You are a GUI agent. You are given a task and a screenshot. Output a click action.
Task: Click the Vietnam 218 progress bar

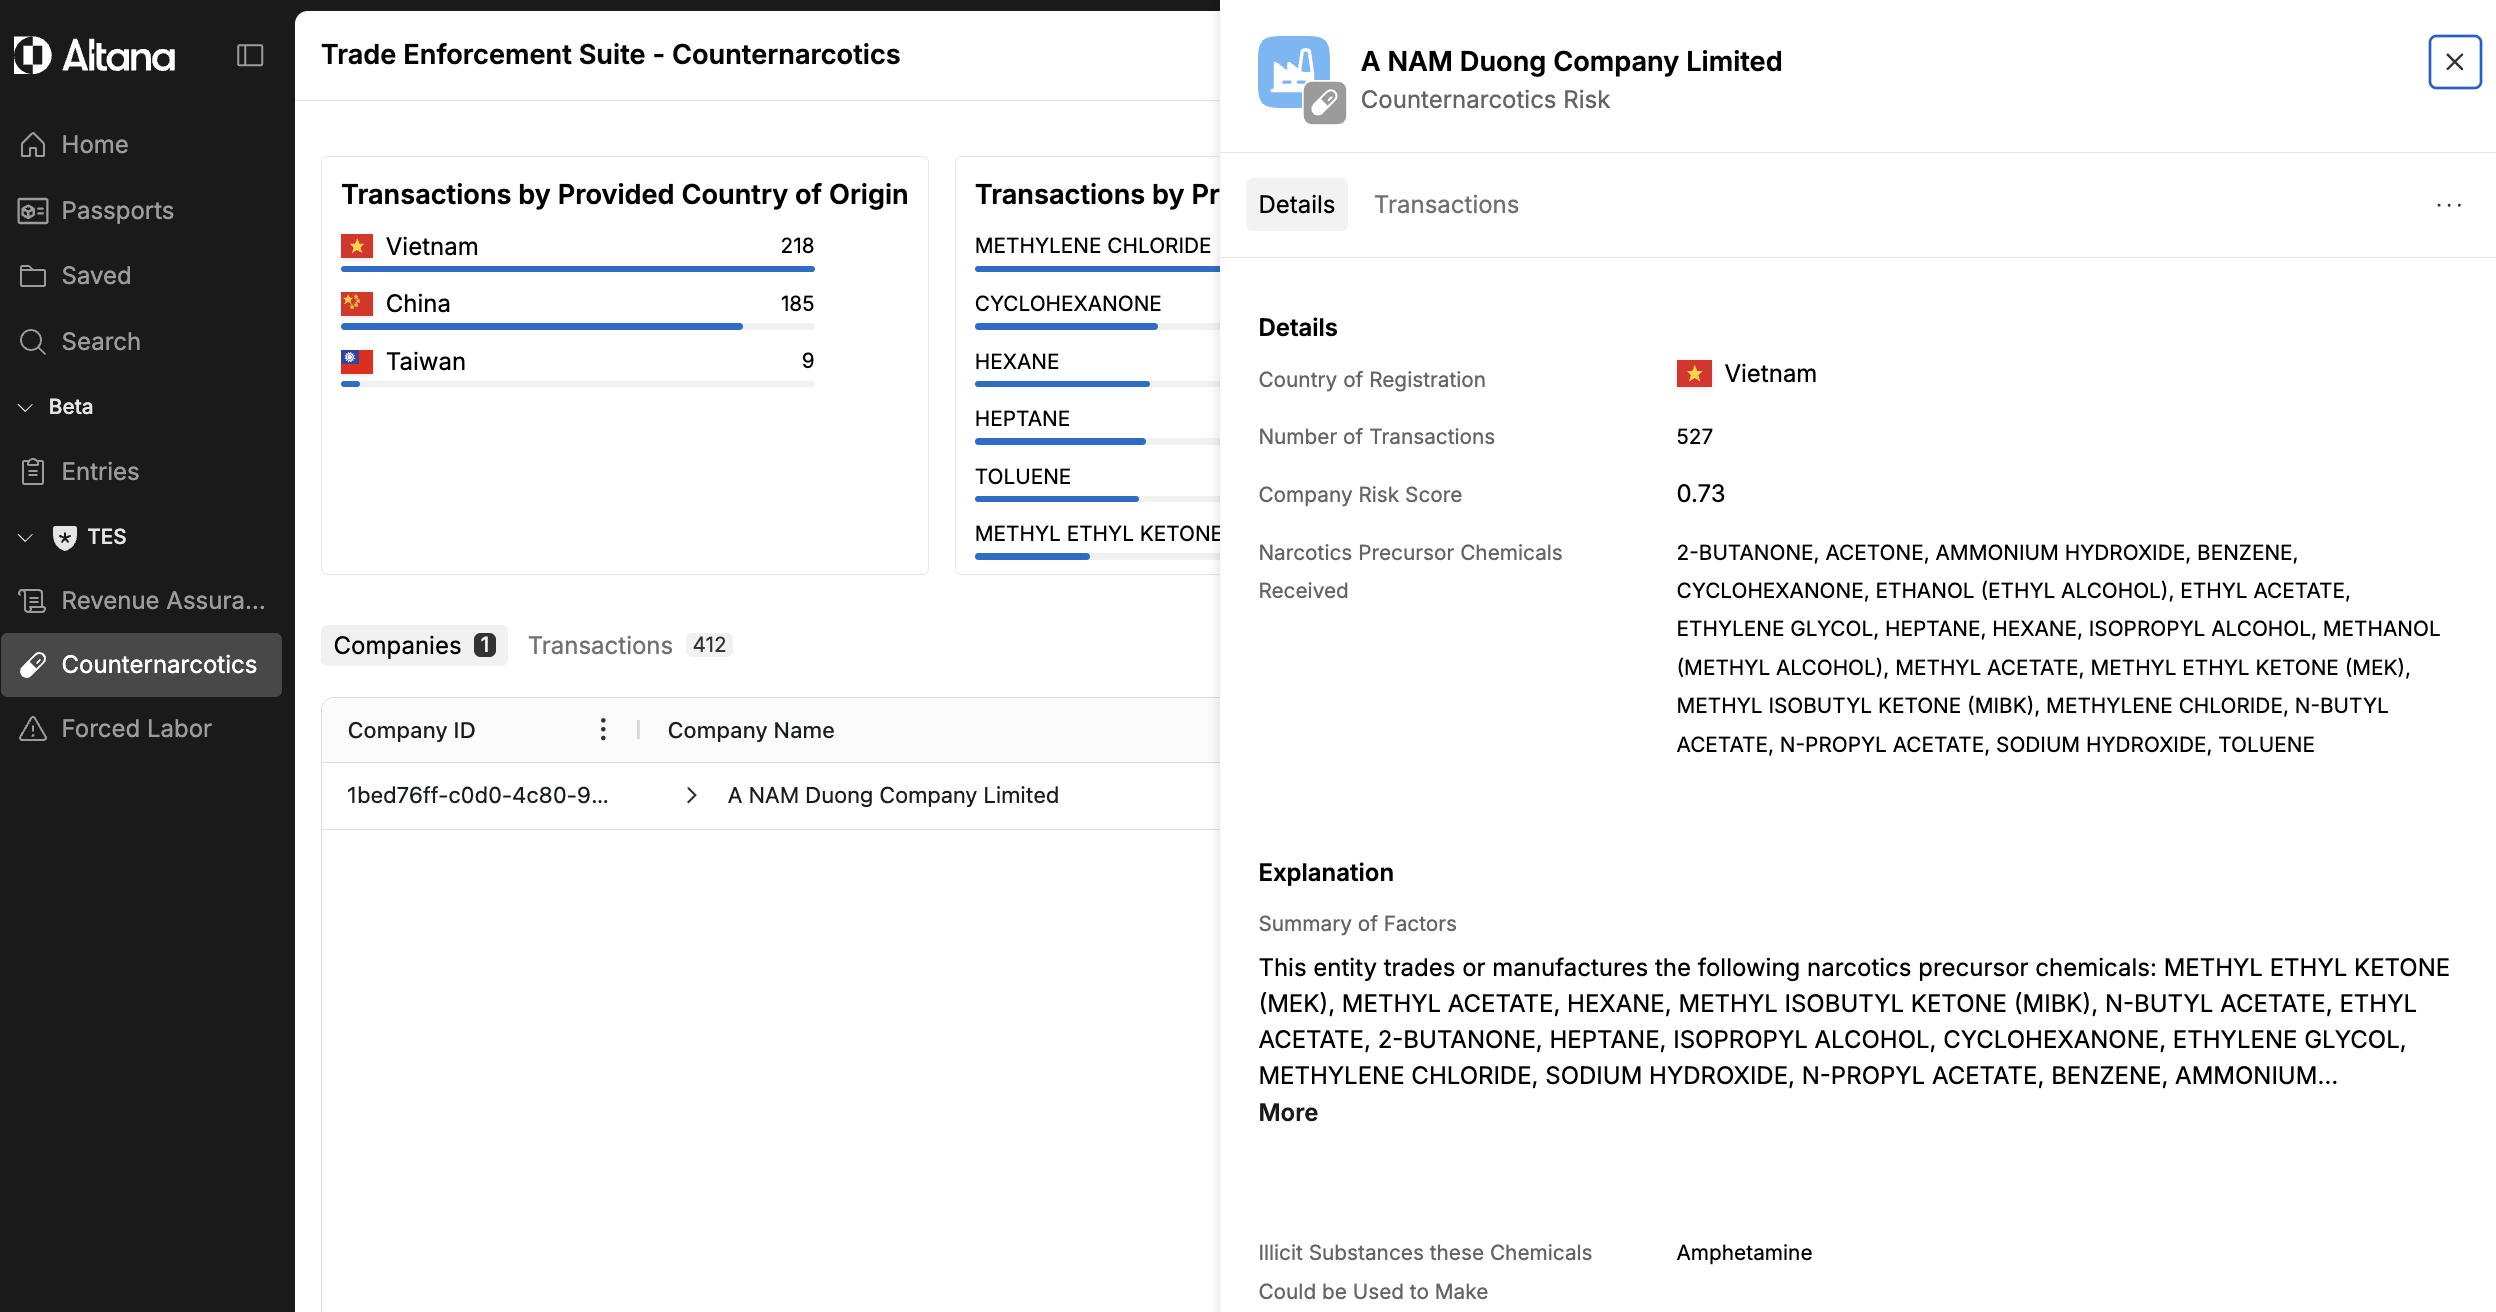click(578, 269)
